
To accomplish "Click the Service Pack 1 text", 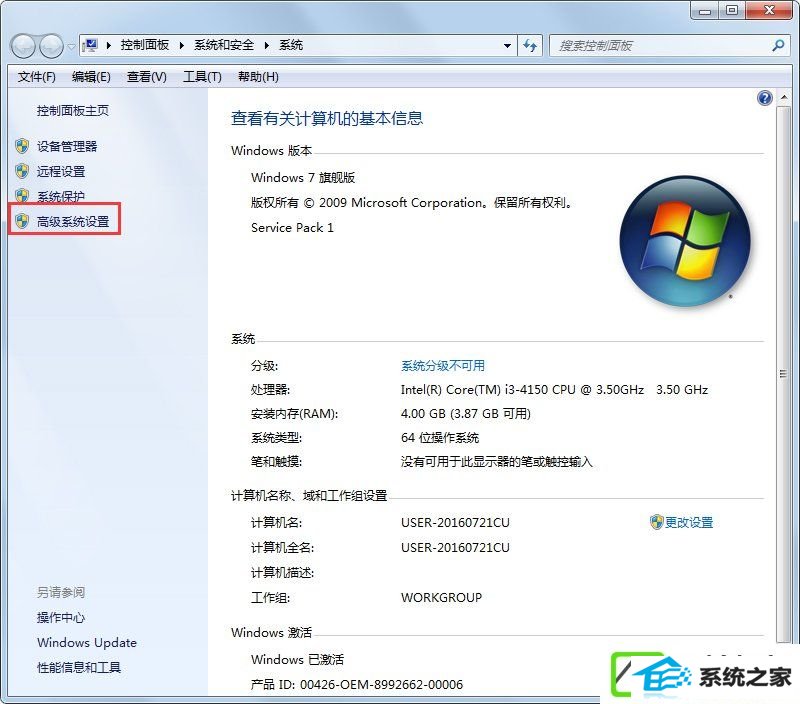I will (x=292, y=228).
